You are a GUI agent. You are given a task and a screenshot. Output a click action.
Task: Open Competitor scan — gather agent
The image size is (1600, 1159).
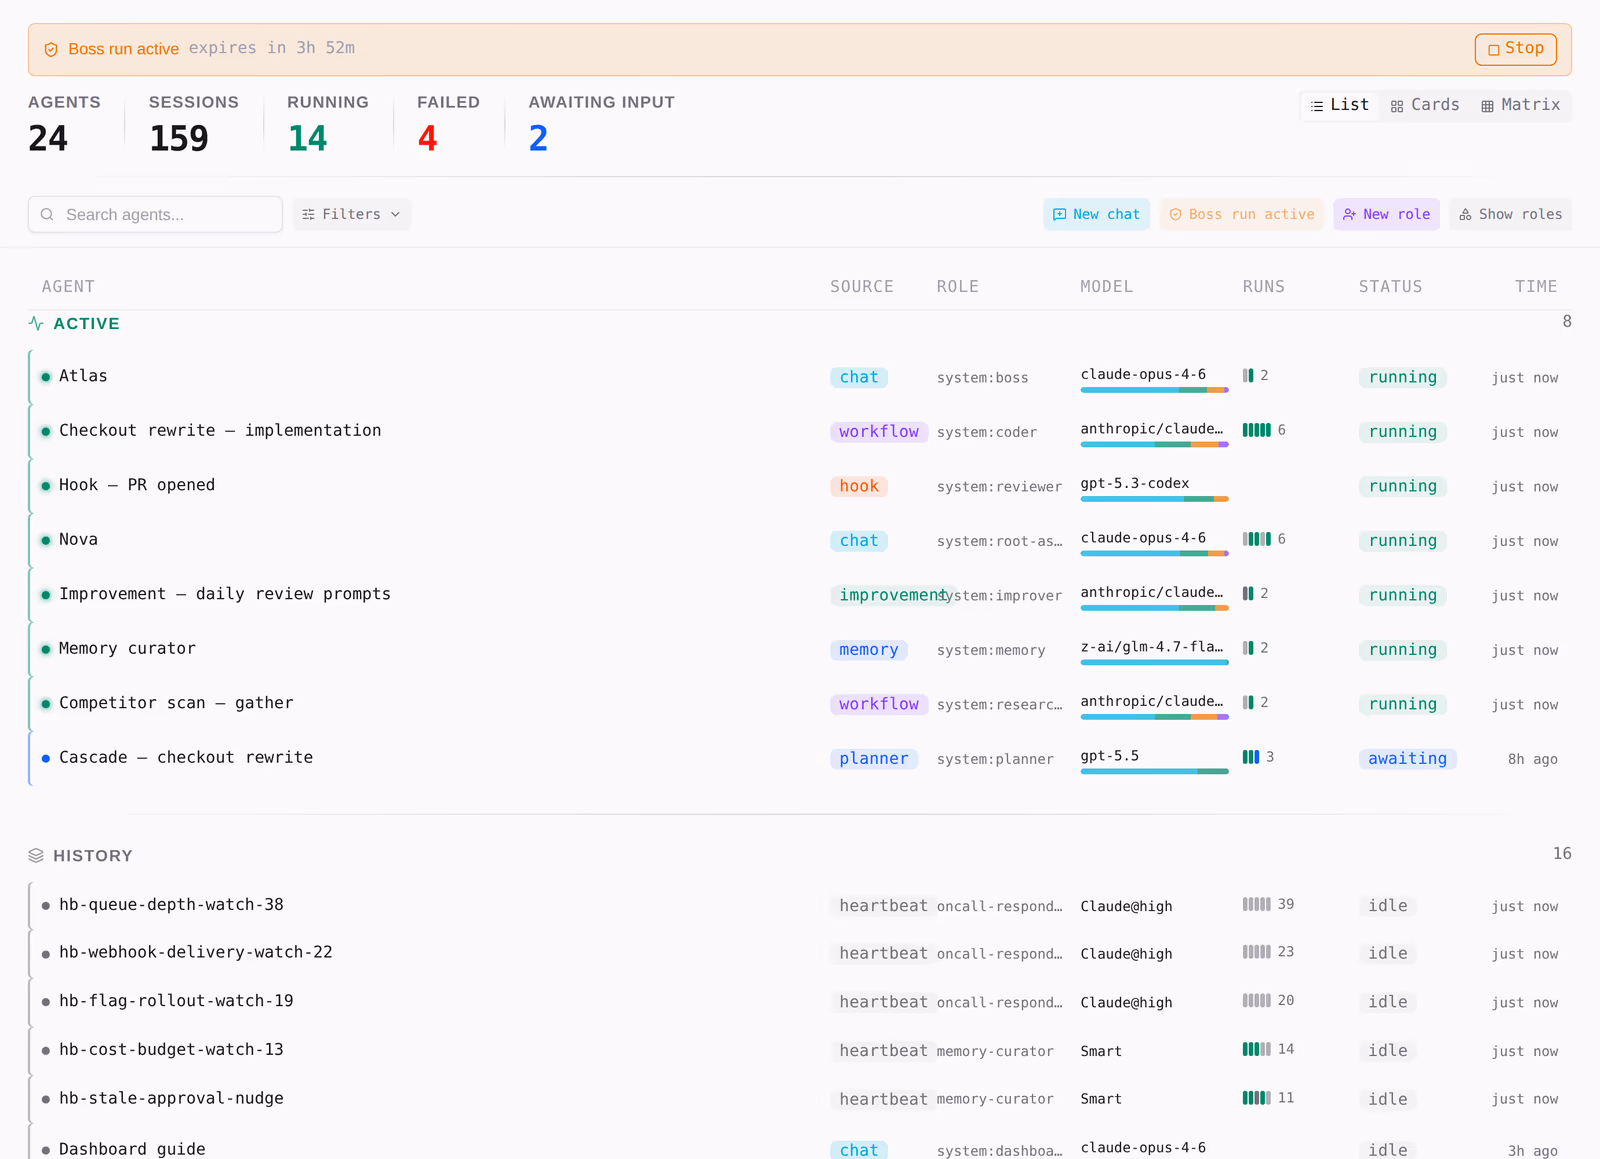pyautogui.click(x=800, y=704)
